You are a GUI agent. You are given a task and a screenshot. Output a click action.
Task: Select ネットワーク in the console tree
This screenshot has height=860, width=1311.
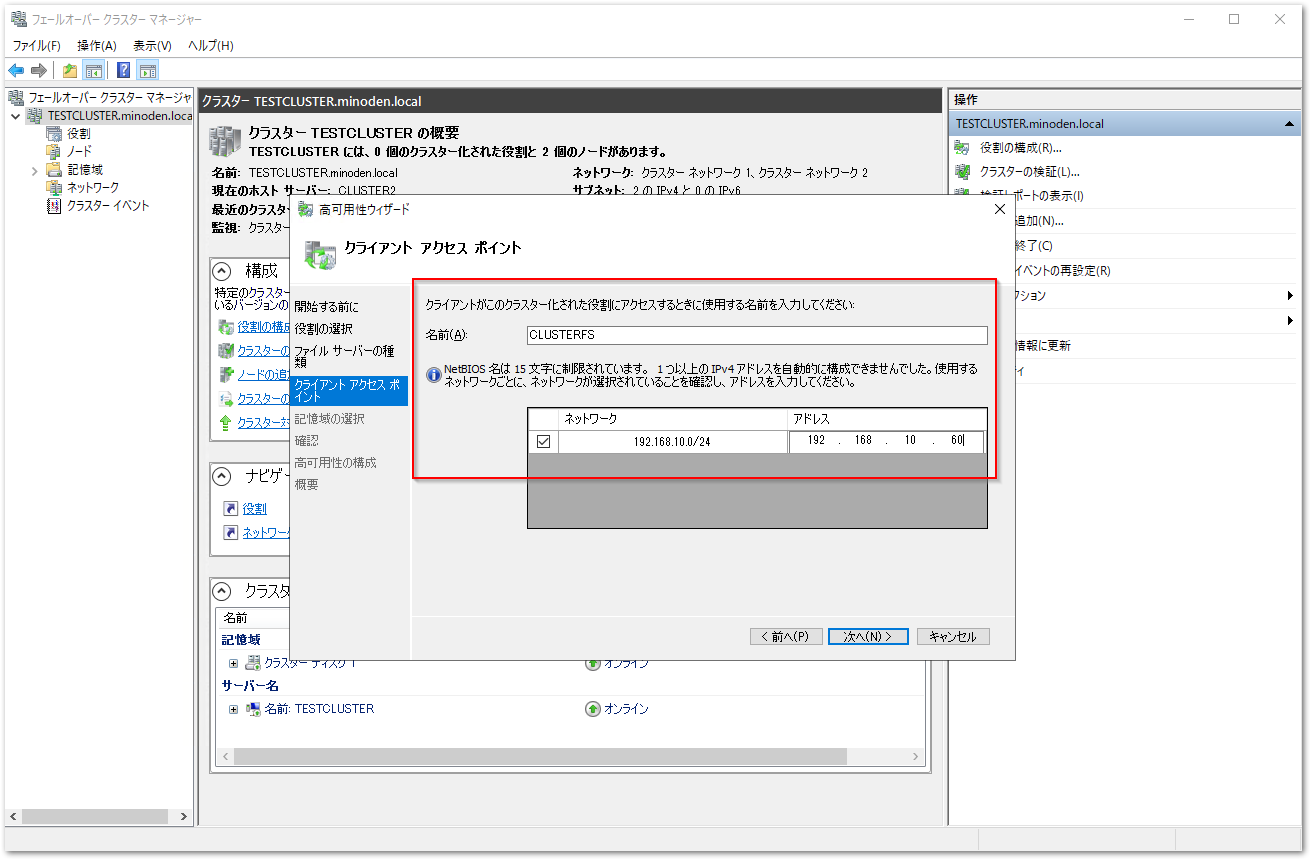pyautogui.click(x=93, y=188)
